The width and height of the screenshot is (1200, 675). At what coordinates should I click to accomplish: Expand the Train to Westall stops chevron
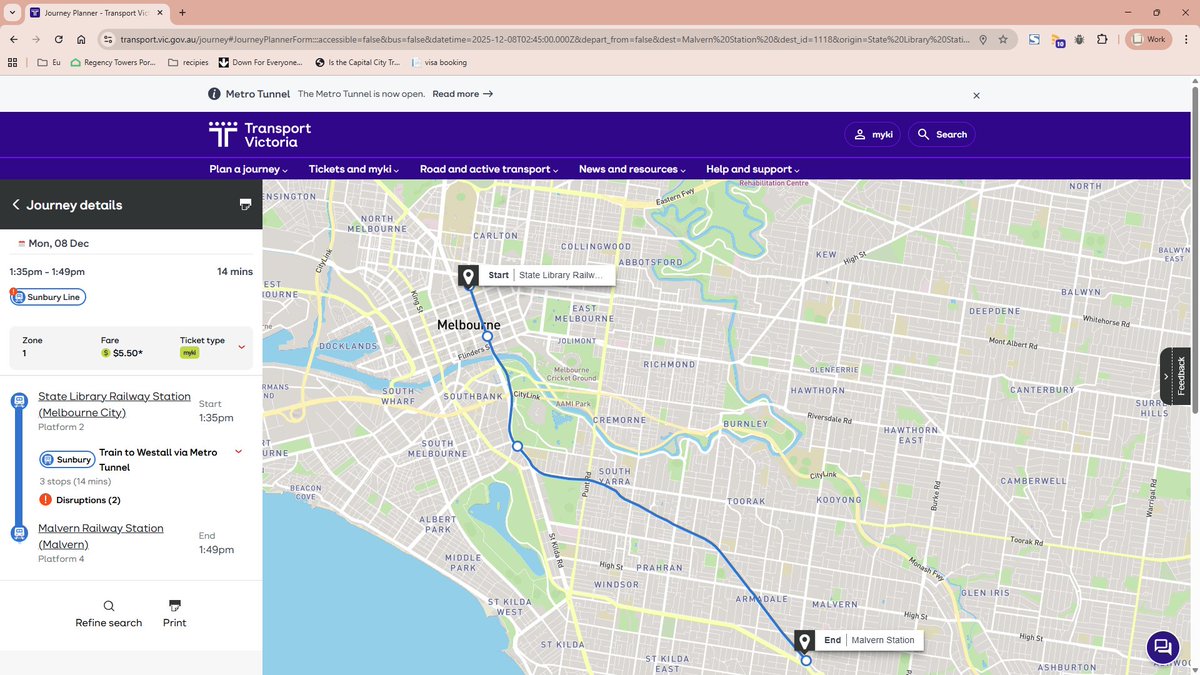(x=238, y=452)
